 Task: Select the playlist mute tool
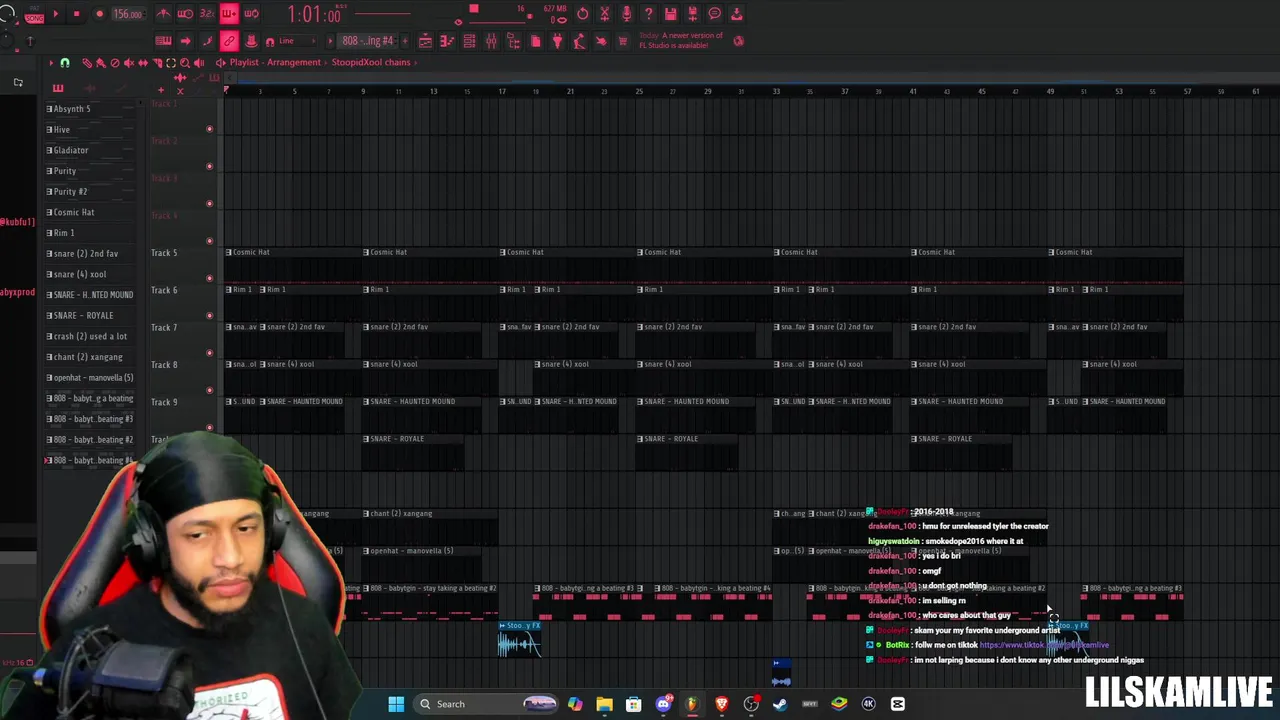pyautogui.click(x=129, y=62)
